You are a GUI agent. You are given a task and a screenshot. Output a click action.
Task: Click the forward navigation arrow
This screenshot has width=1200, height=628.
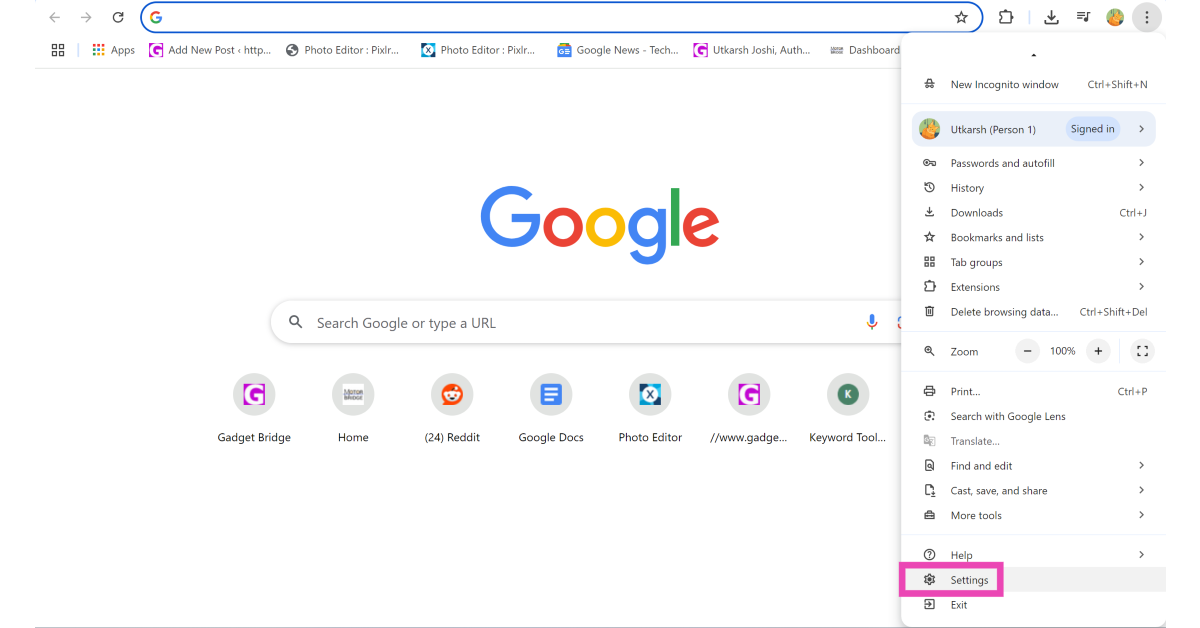click(x=86, y=17)
